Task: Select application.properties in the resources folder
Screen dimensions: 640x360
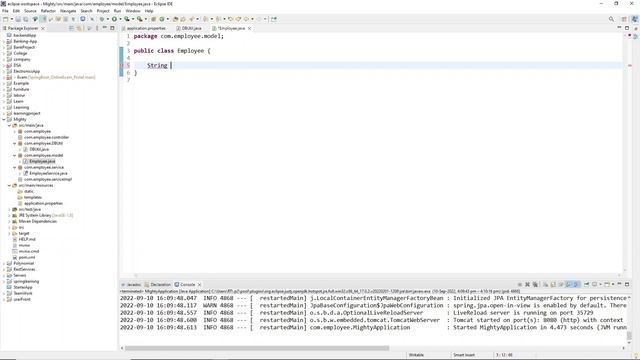Action: [43, 203]
